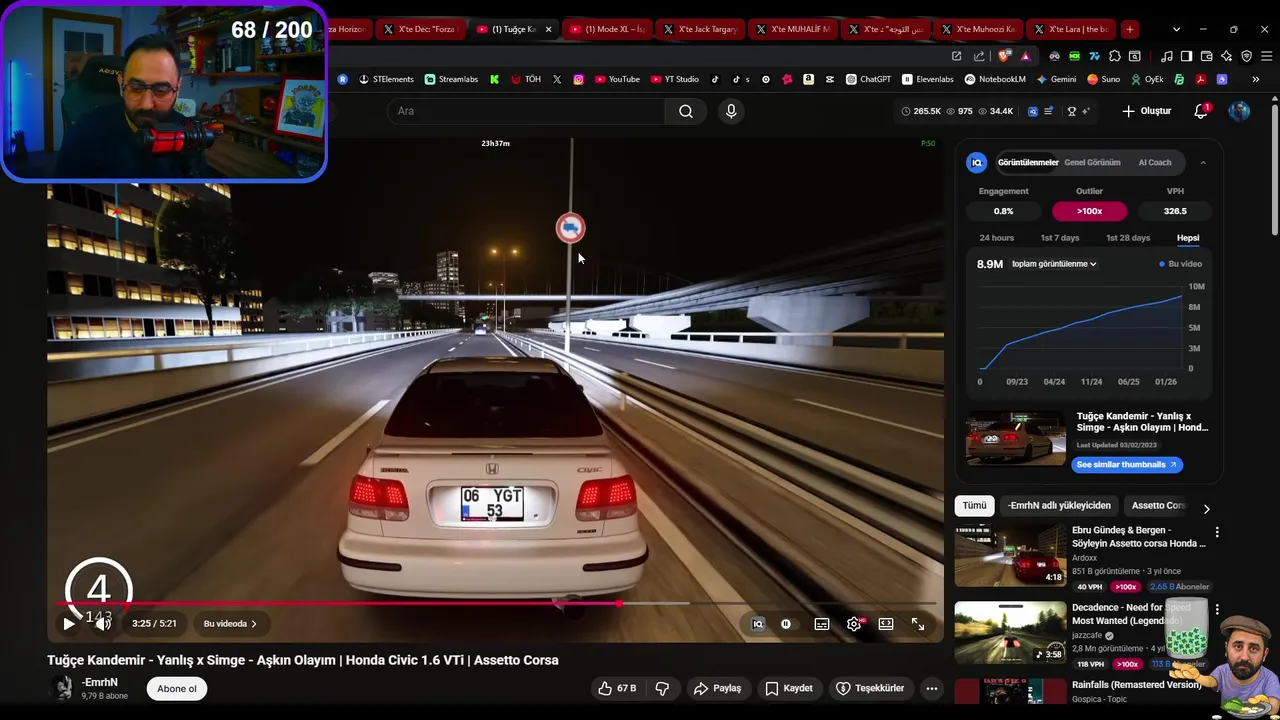Select the '-EmrhN adlı yükleyiciden' chip
The image size is (1280, 720).
click(1059, 506)
